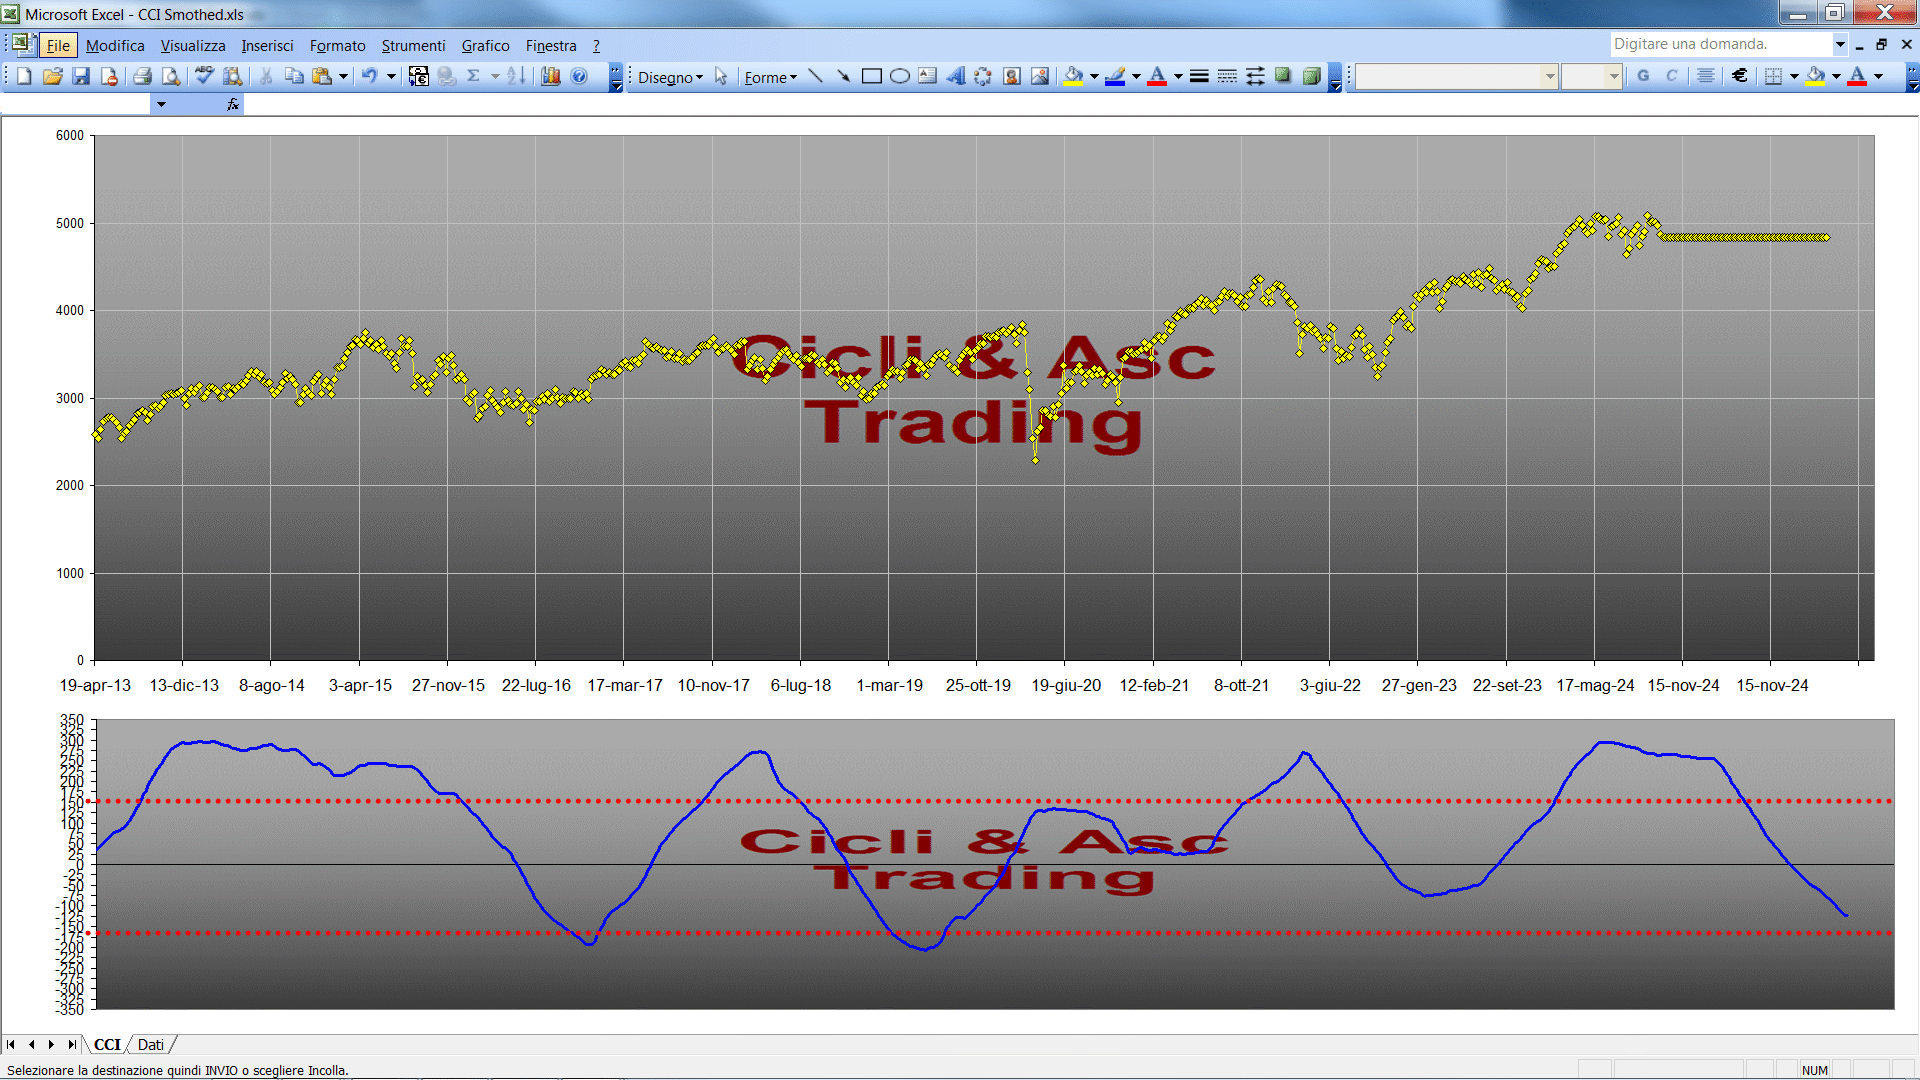Open the Strumenti menu
Image resolution: width=1920 pixels, height=1080 pixels.
coord(413,45)
